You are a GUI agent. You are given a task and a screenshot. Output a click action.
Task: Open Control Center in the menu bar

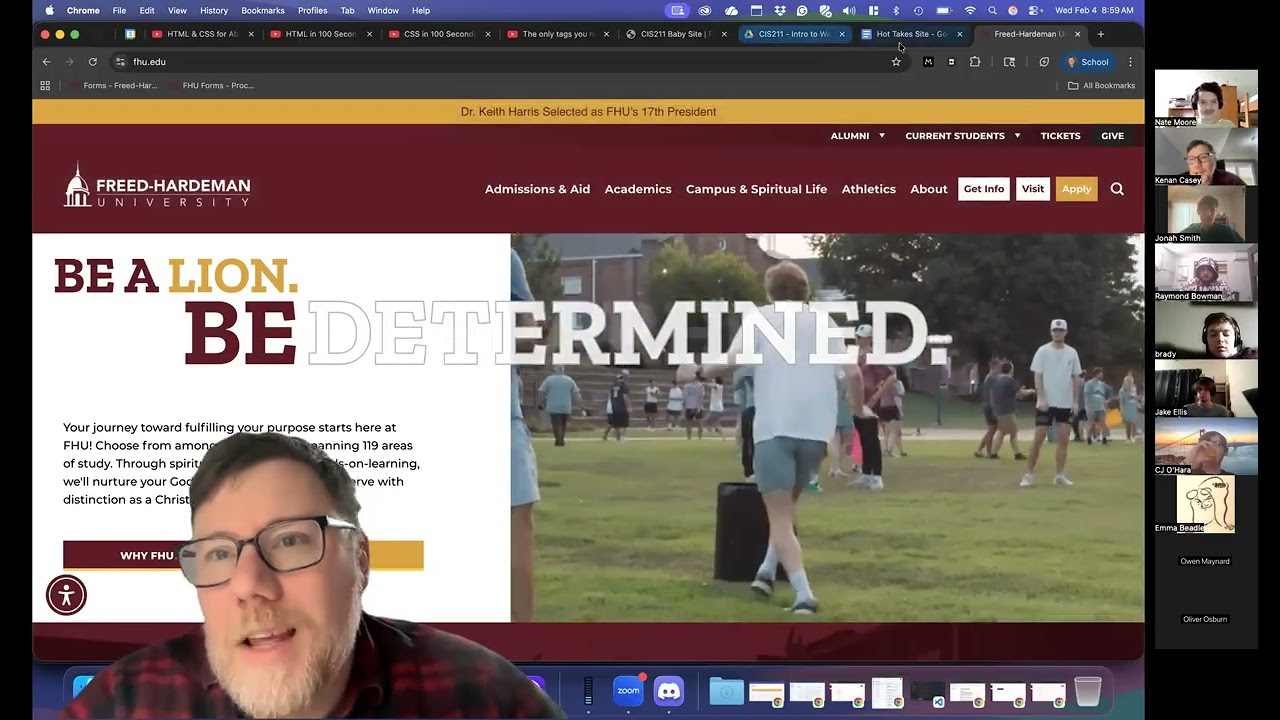tap(1034, 11)
